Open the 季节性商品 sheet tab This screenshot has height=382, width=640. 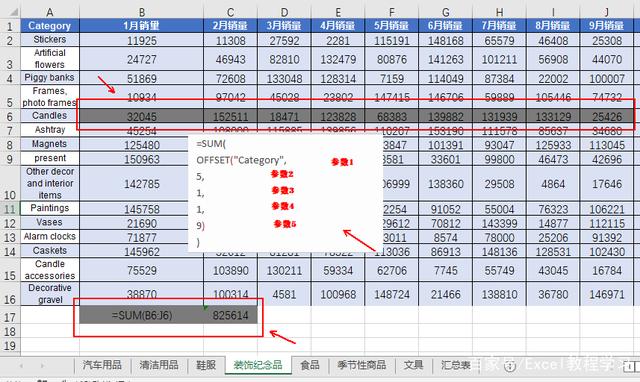coord(362,364)
